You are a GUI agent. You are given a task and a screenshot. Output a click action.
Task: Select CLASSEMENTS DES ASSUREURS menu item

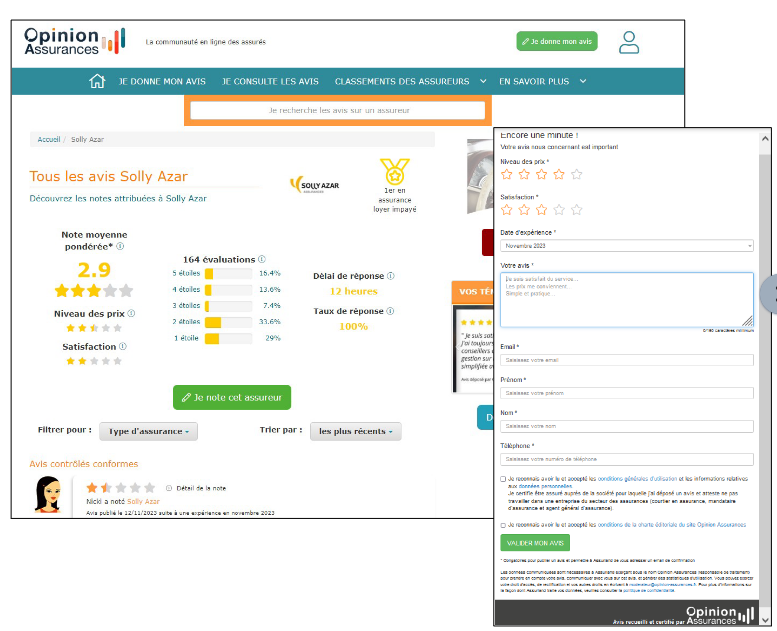402,81
